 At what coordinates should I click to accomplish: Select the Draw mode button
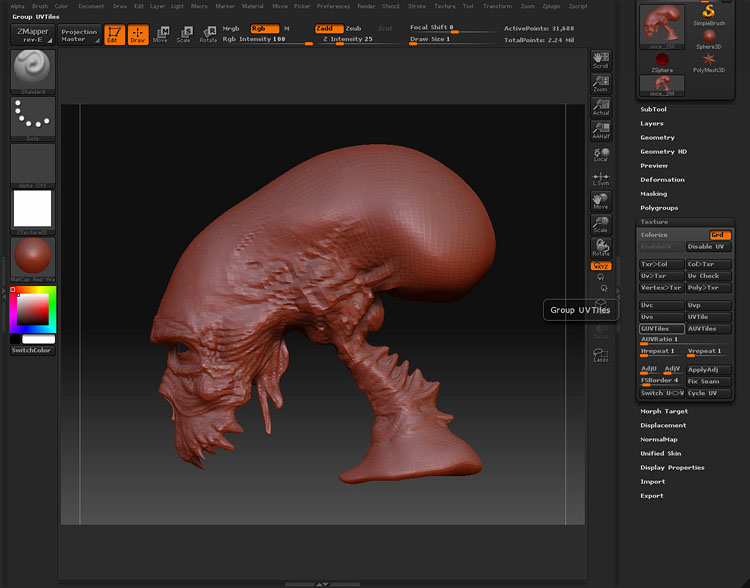tap(137, 35)
